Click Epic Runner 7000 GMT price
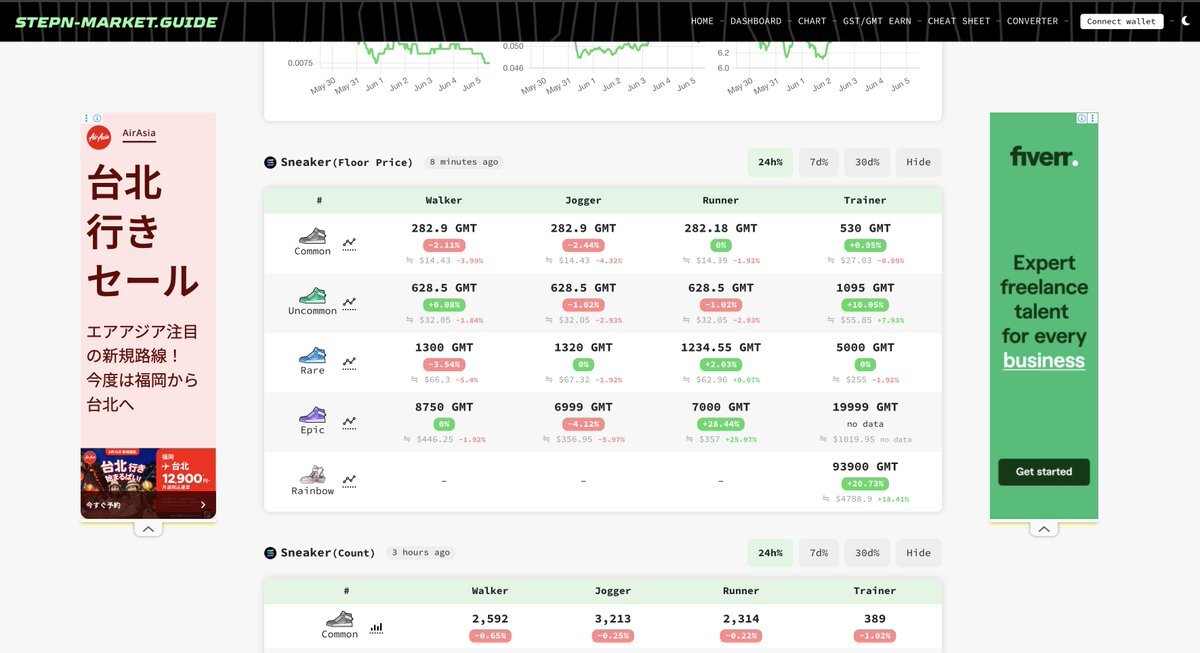This screenshot has height=653, width=1200. tap(720, 407)
